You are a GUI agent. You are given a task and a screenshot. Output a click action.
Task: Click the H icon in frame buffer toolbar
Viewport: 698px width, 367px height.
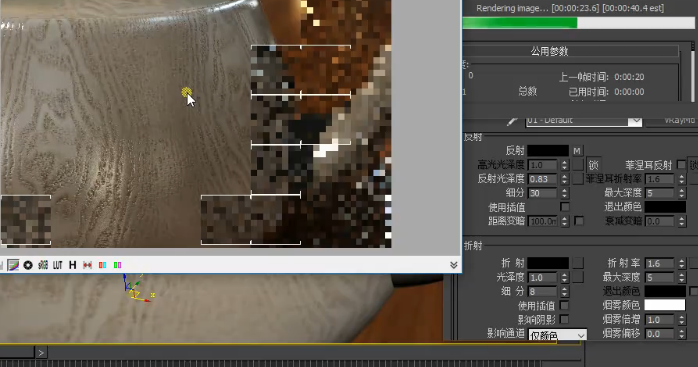pos(73,265)
